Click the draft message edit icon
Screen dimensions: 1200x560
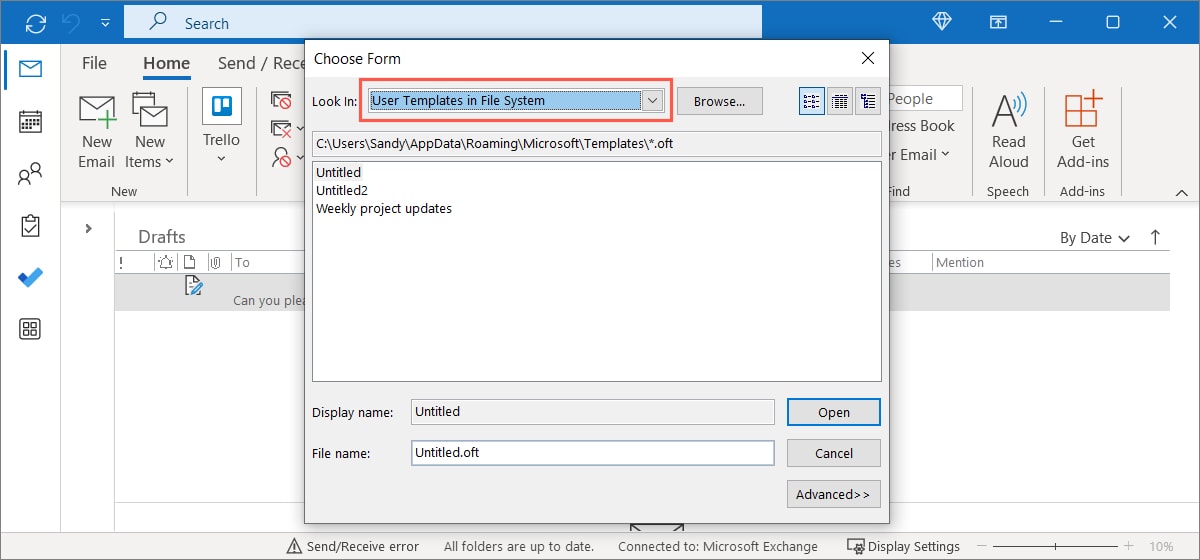[194, 286]
